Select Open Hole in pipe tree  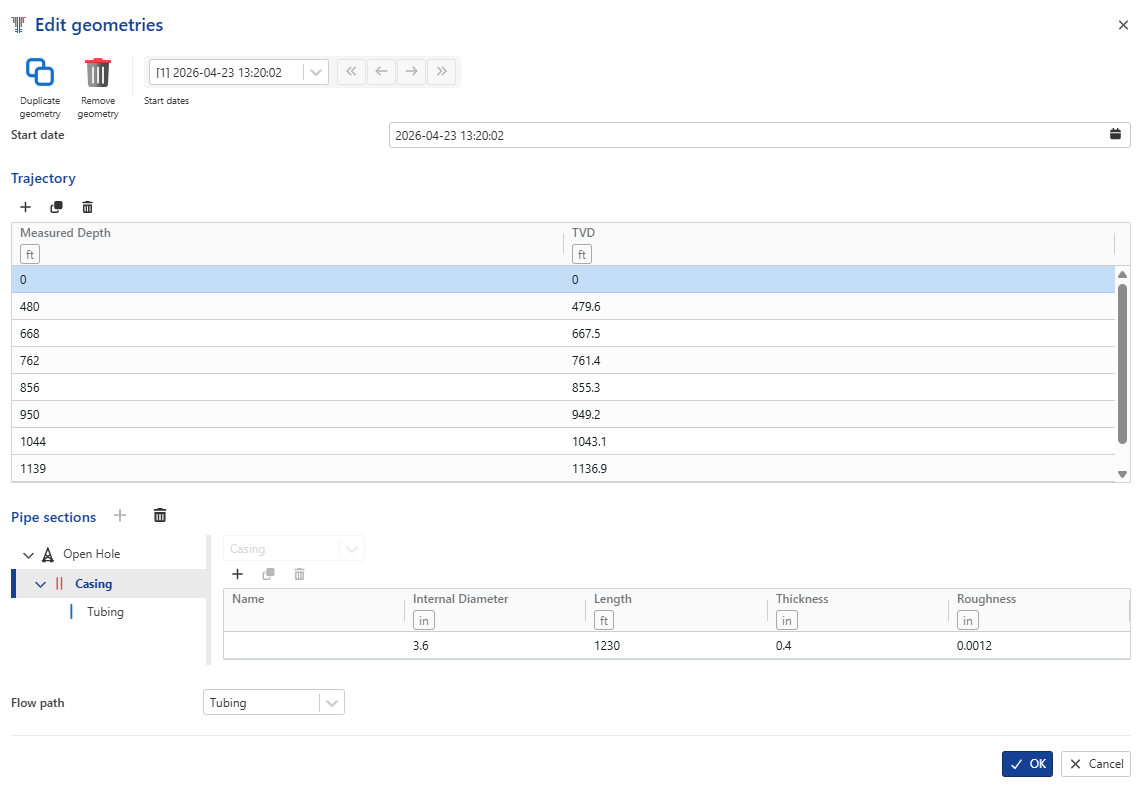pyautogui.click(x=91, y=554)
